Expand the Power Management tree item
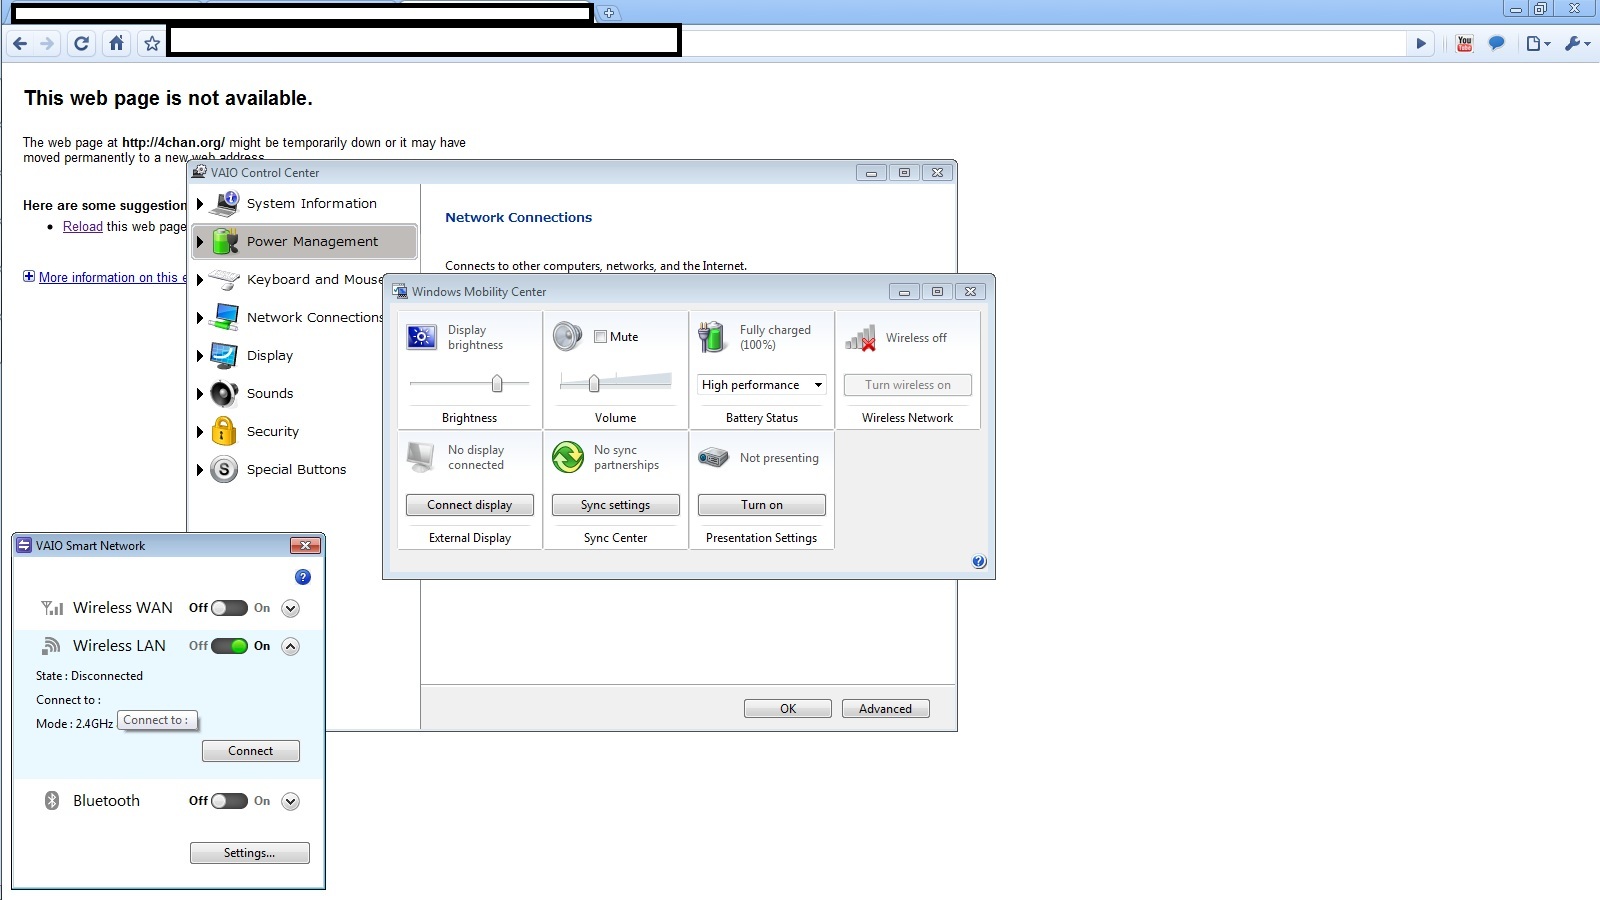The width and height of the screenshot is (1600, 900). [200, 242]
